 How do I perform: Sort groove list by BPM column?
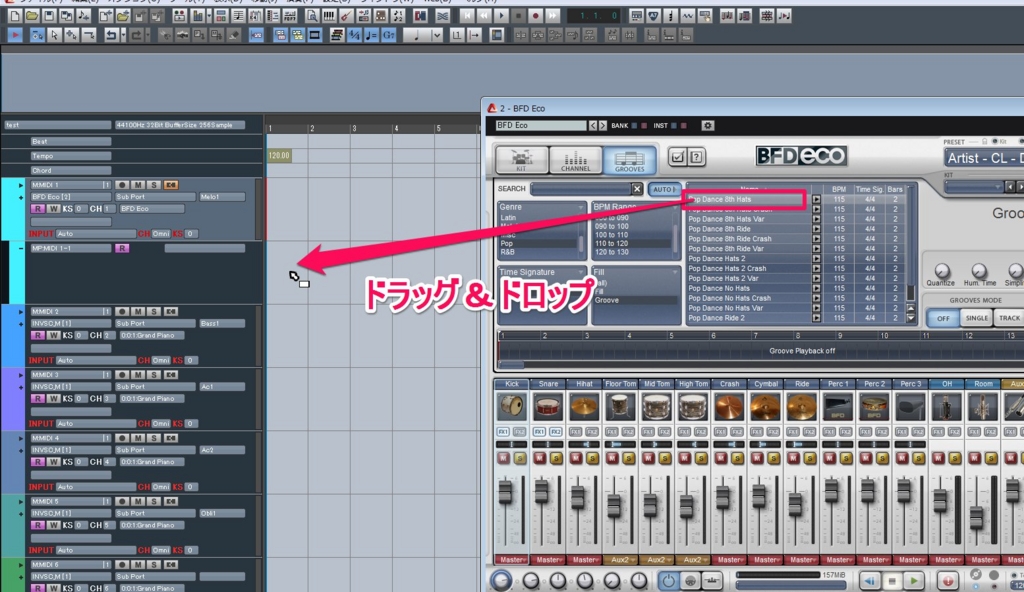coord(839,189)
